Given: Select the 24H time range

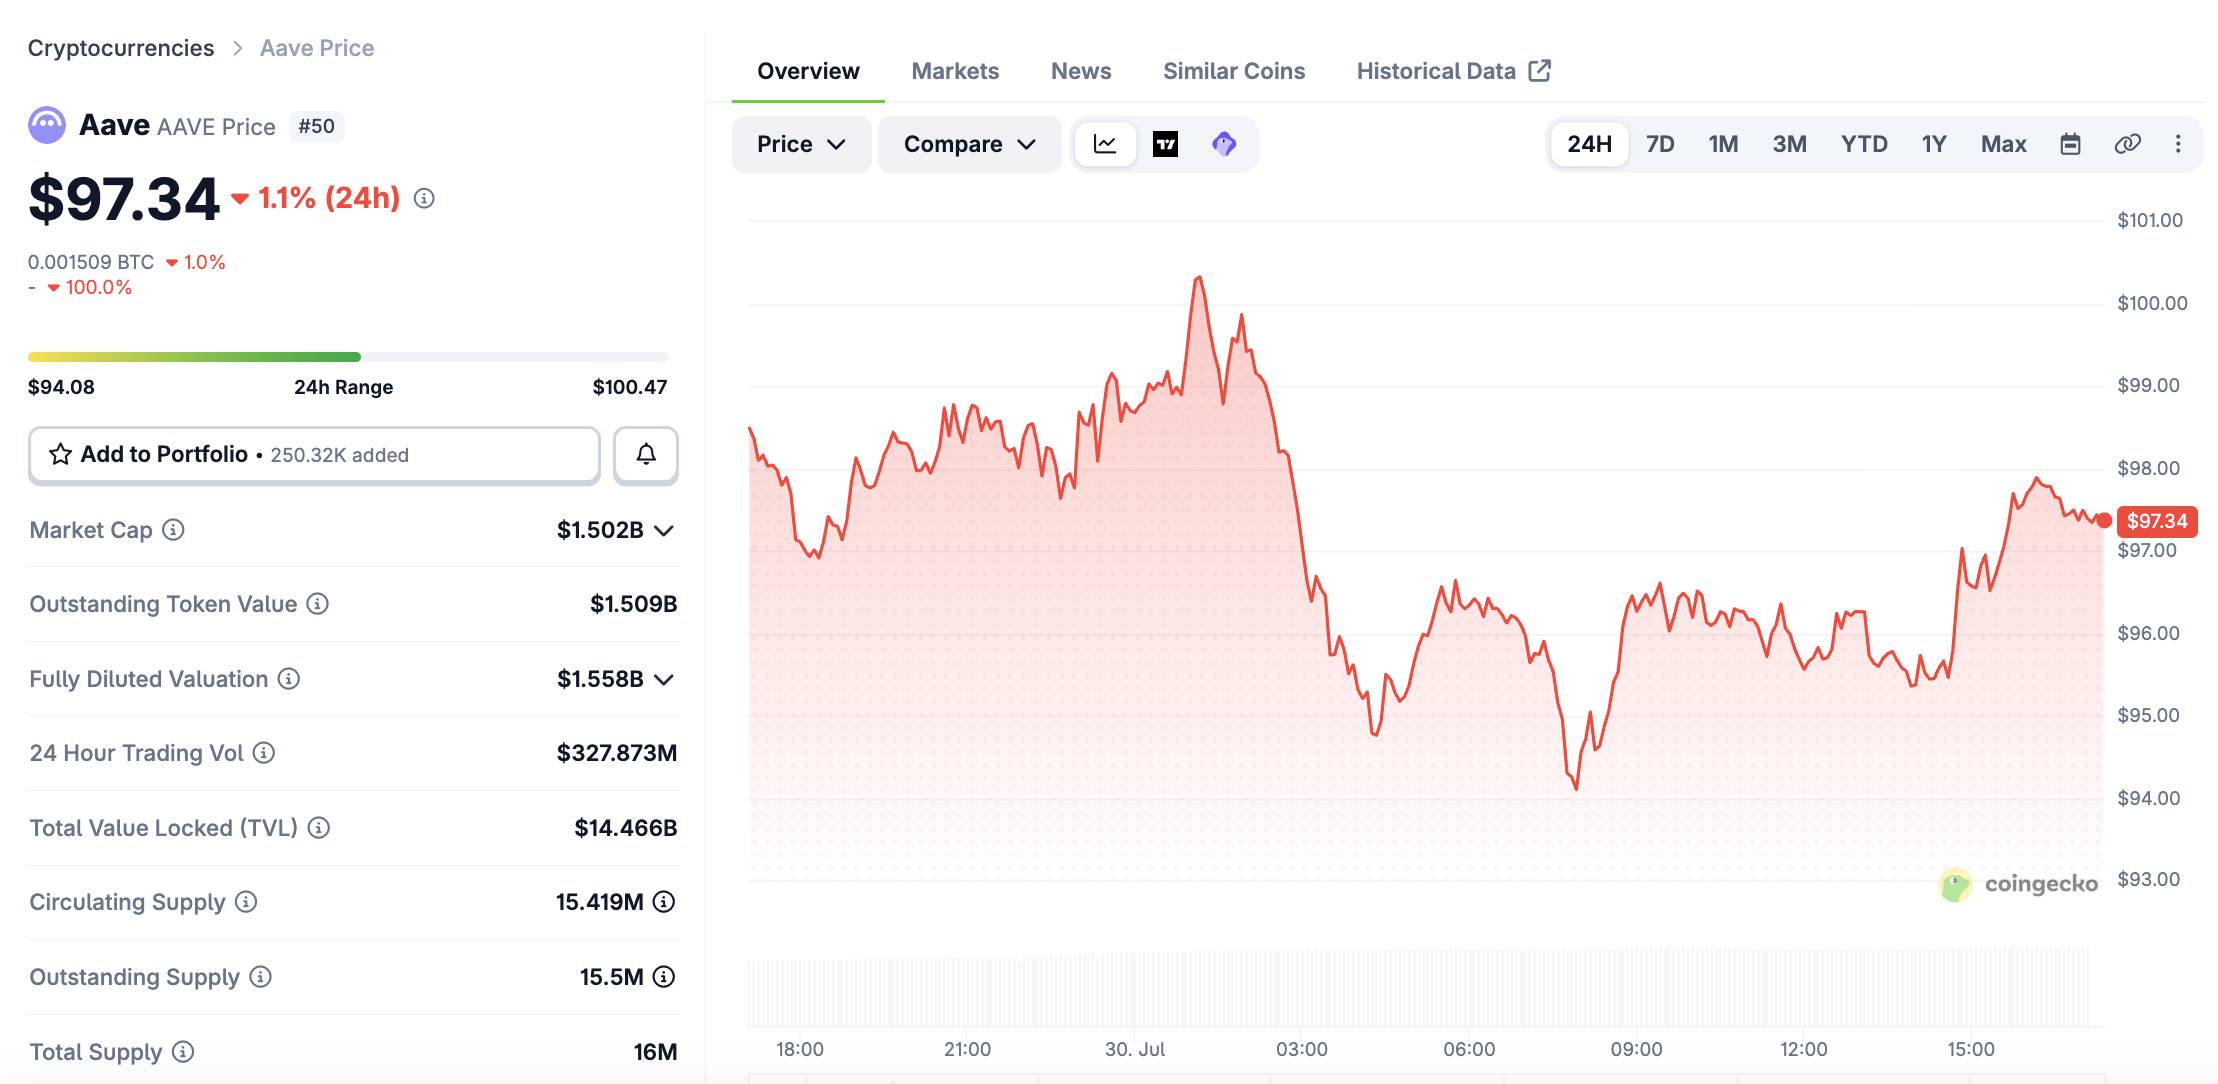Looking at the screenshot, I should tap(1589, 144).
